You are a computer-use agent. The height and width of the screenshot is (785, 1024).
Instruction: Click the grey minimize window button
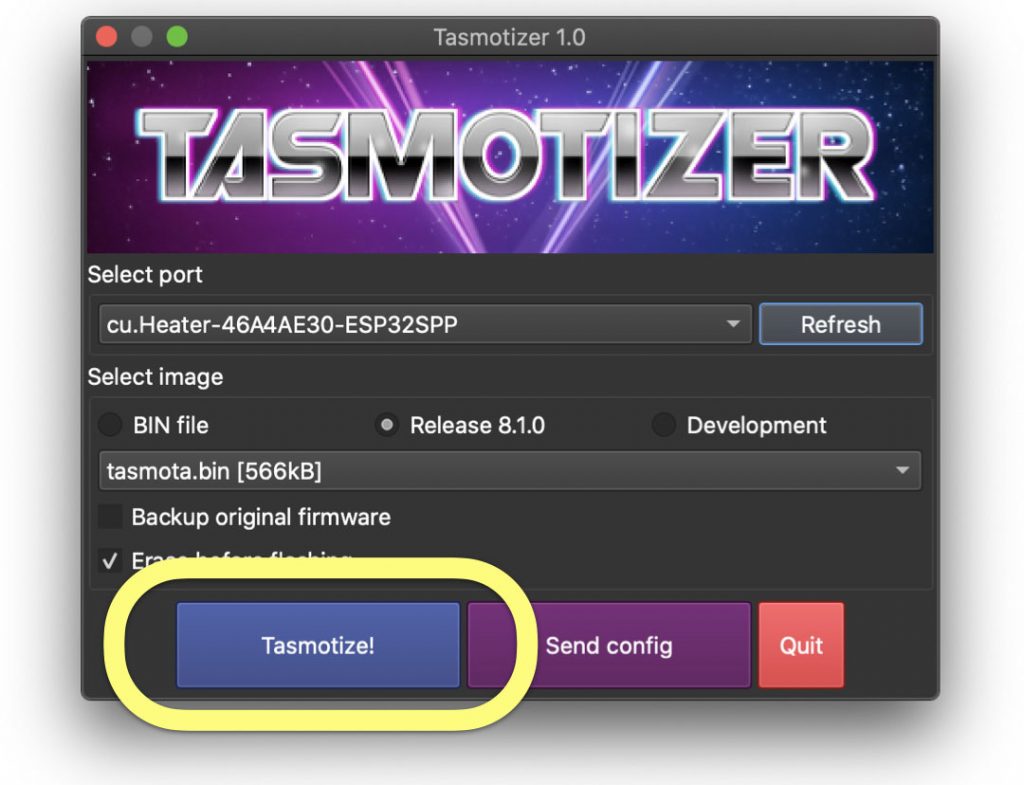[142, 37]
